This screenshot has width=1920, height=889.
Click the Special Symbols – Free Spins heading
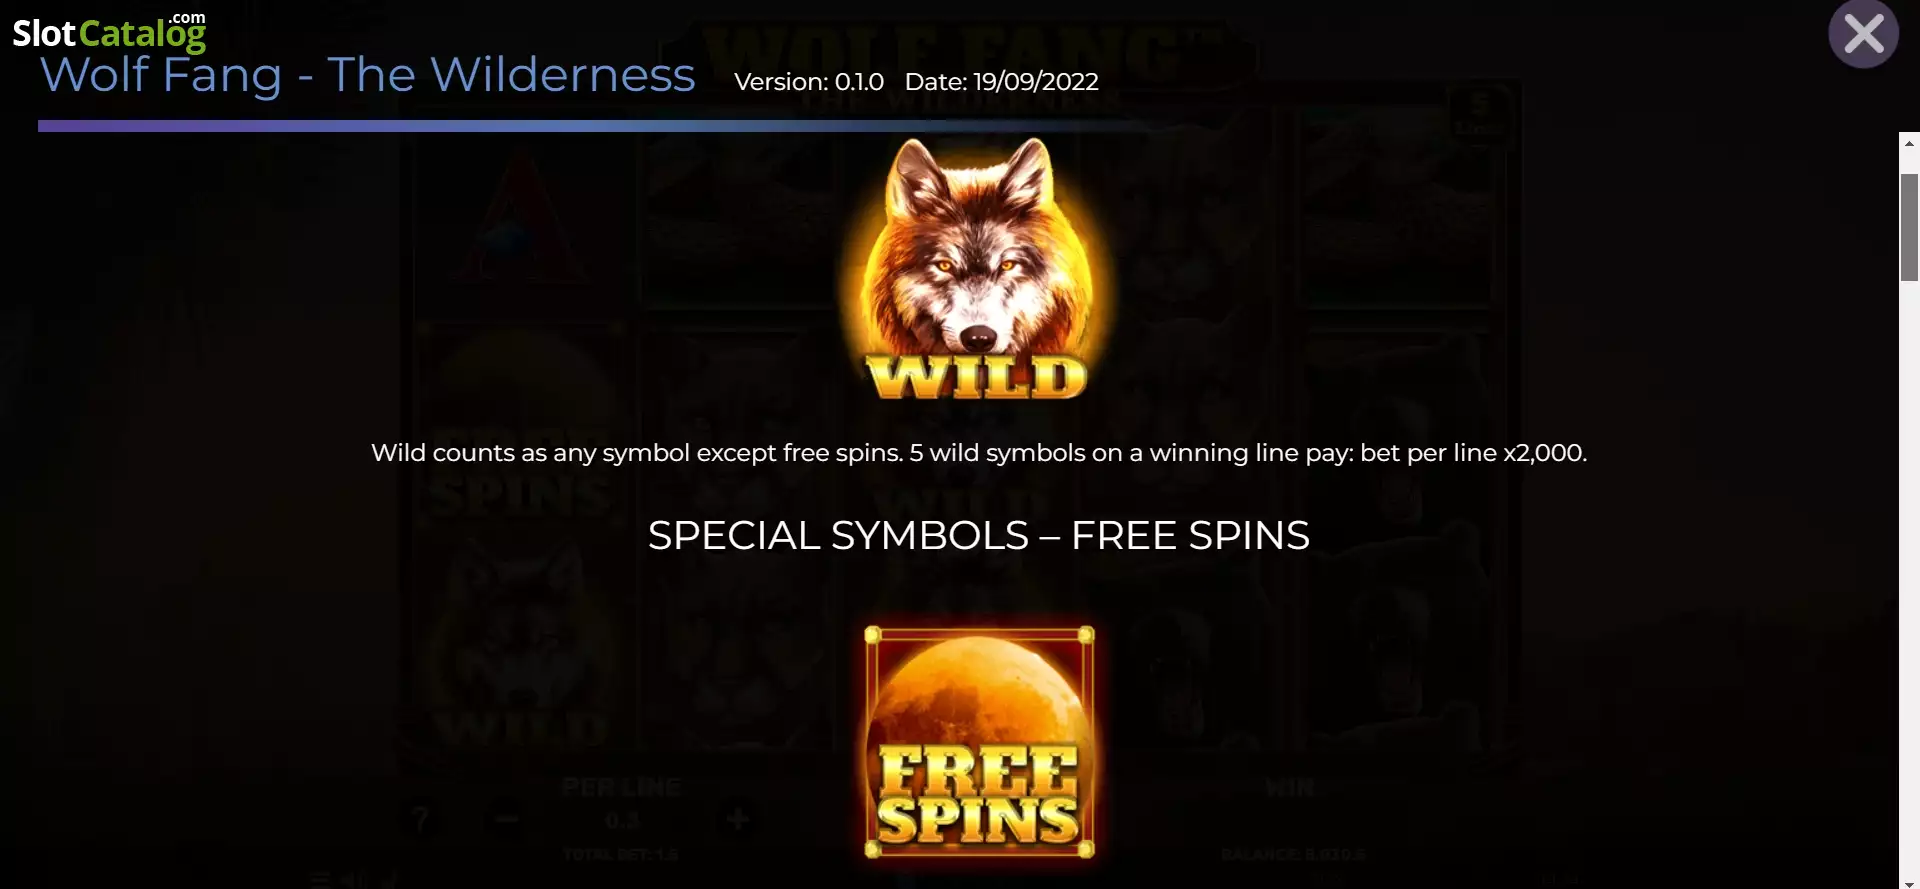point(978,536)
